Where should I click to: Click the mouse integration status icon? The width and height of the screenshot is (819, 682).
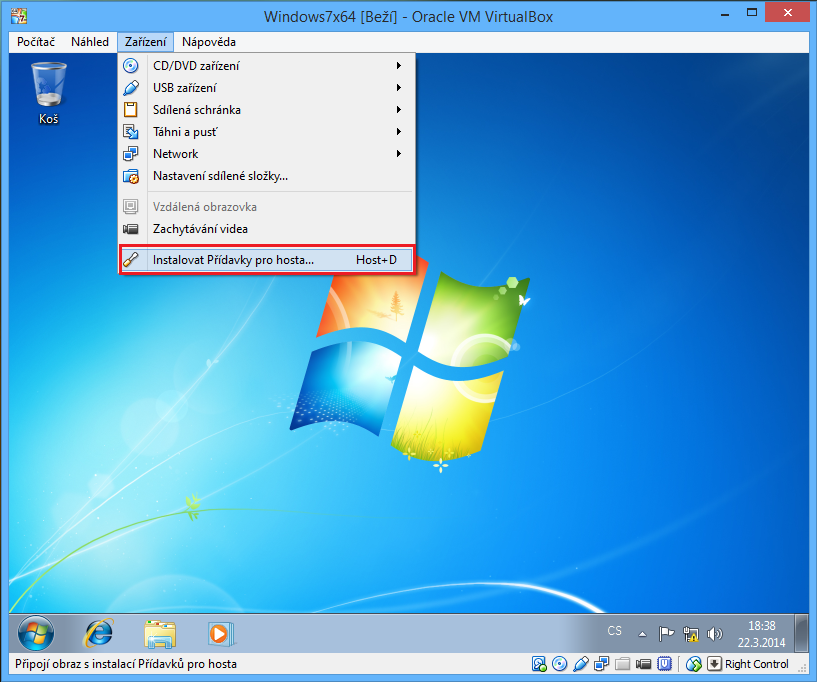click(694, 664)
